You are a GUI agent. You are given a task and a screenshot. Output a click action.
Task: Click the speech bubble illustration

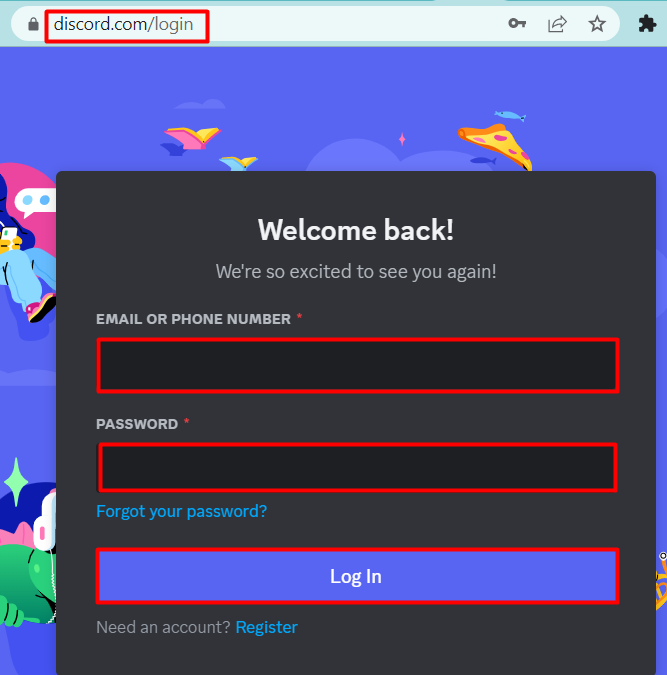coord(35,202)
